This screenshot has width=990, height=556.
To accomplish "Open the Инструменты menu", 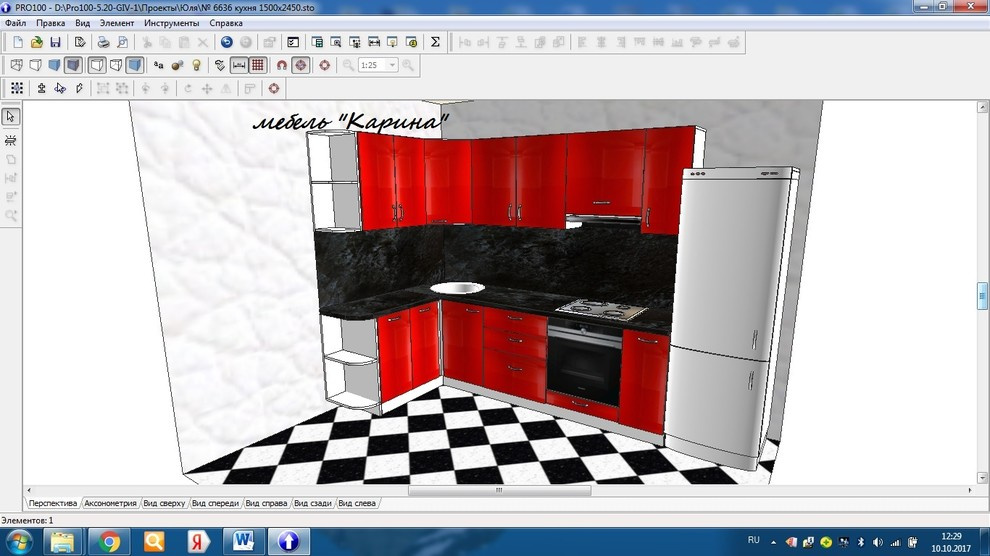I will point(171,22).
